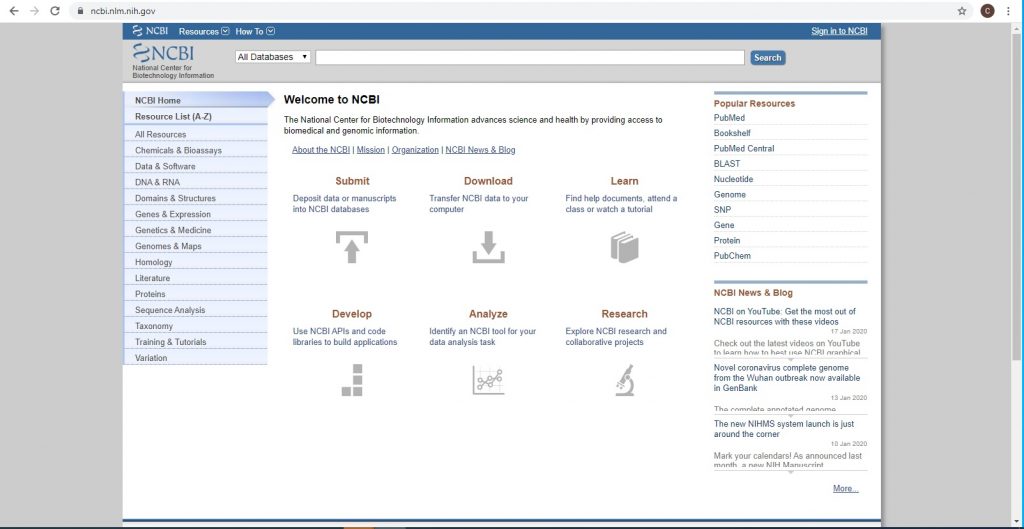
Task: Click the Research microscope icon
Action: pos(624,380)
